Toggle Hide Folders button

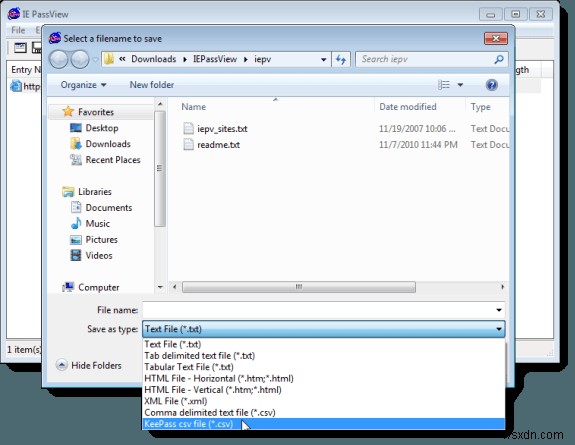coord(88,365)
